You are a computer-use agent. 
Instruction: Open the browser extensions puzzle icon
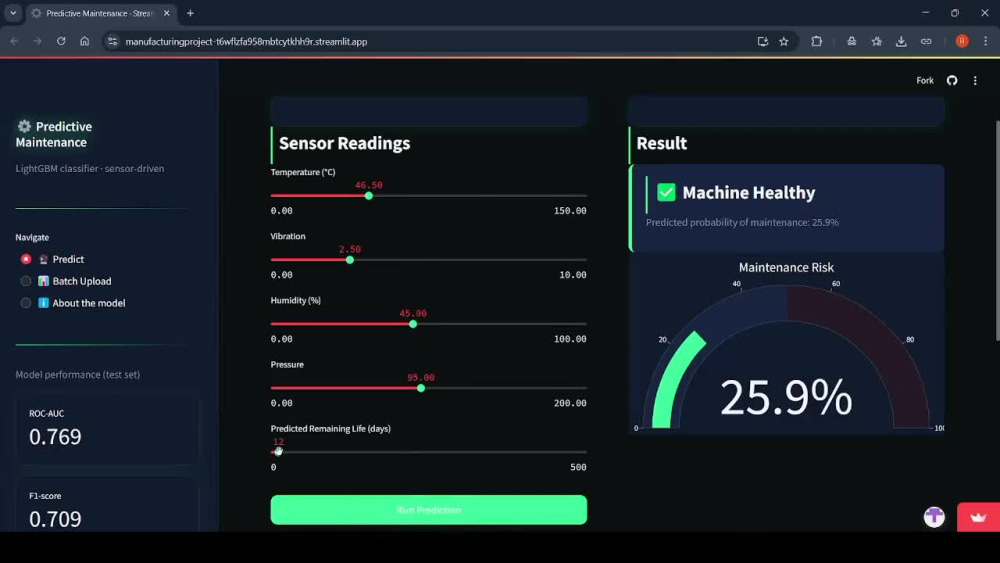[816, 41]
